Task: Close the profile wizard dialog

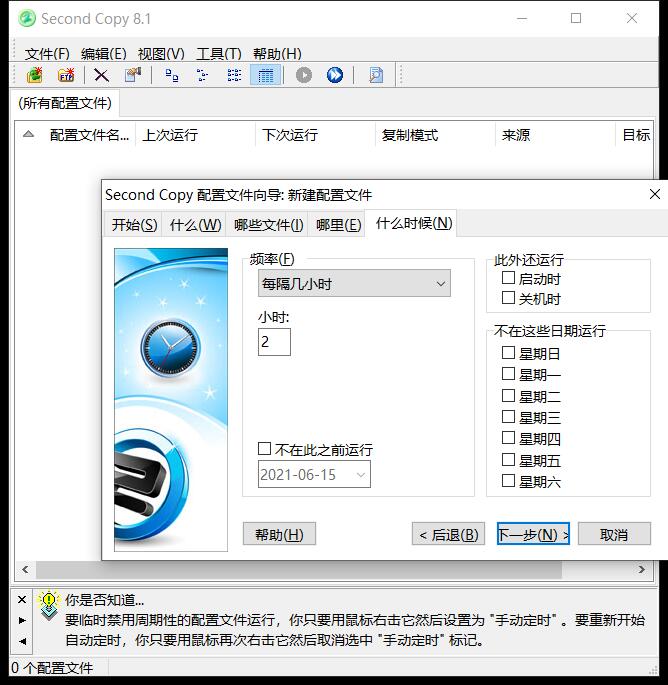Action: click(x=654, y=194)
